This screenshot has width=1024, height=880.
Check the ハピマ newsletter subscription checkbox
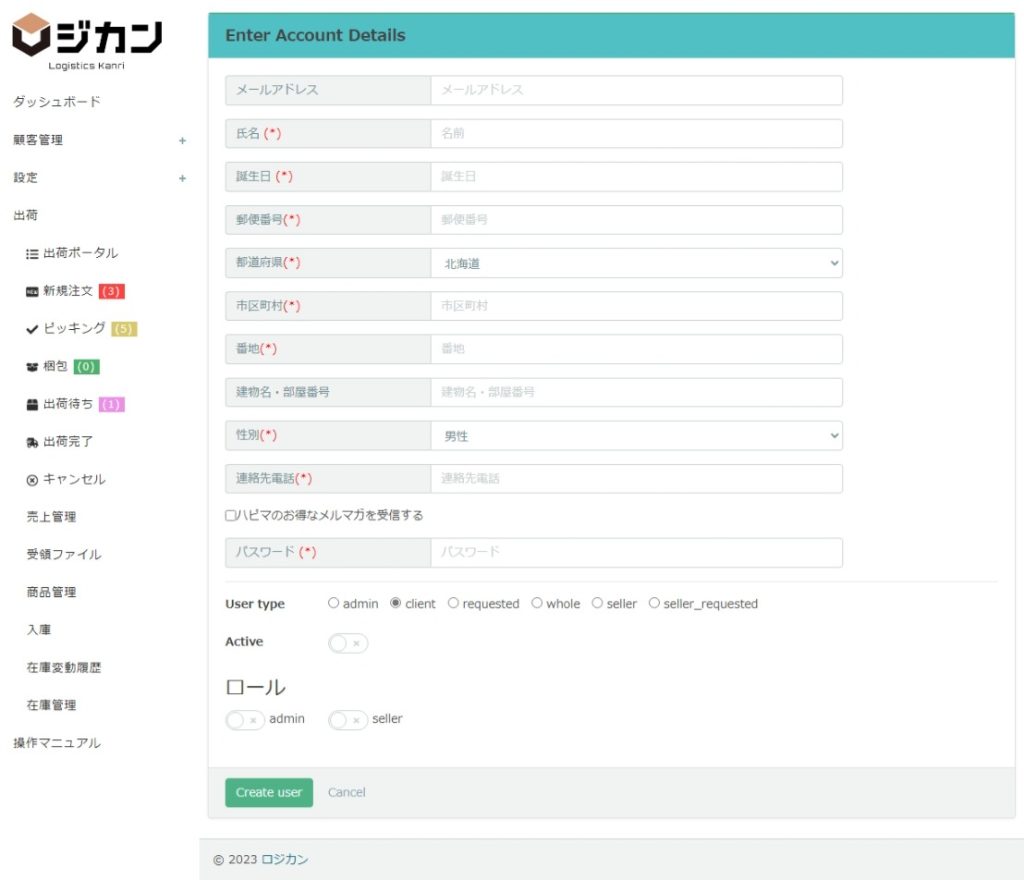[x=231, y=516]
